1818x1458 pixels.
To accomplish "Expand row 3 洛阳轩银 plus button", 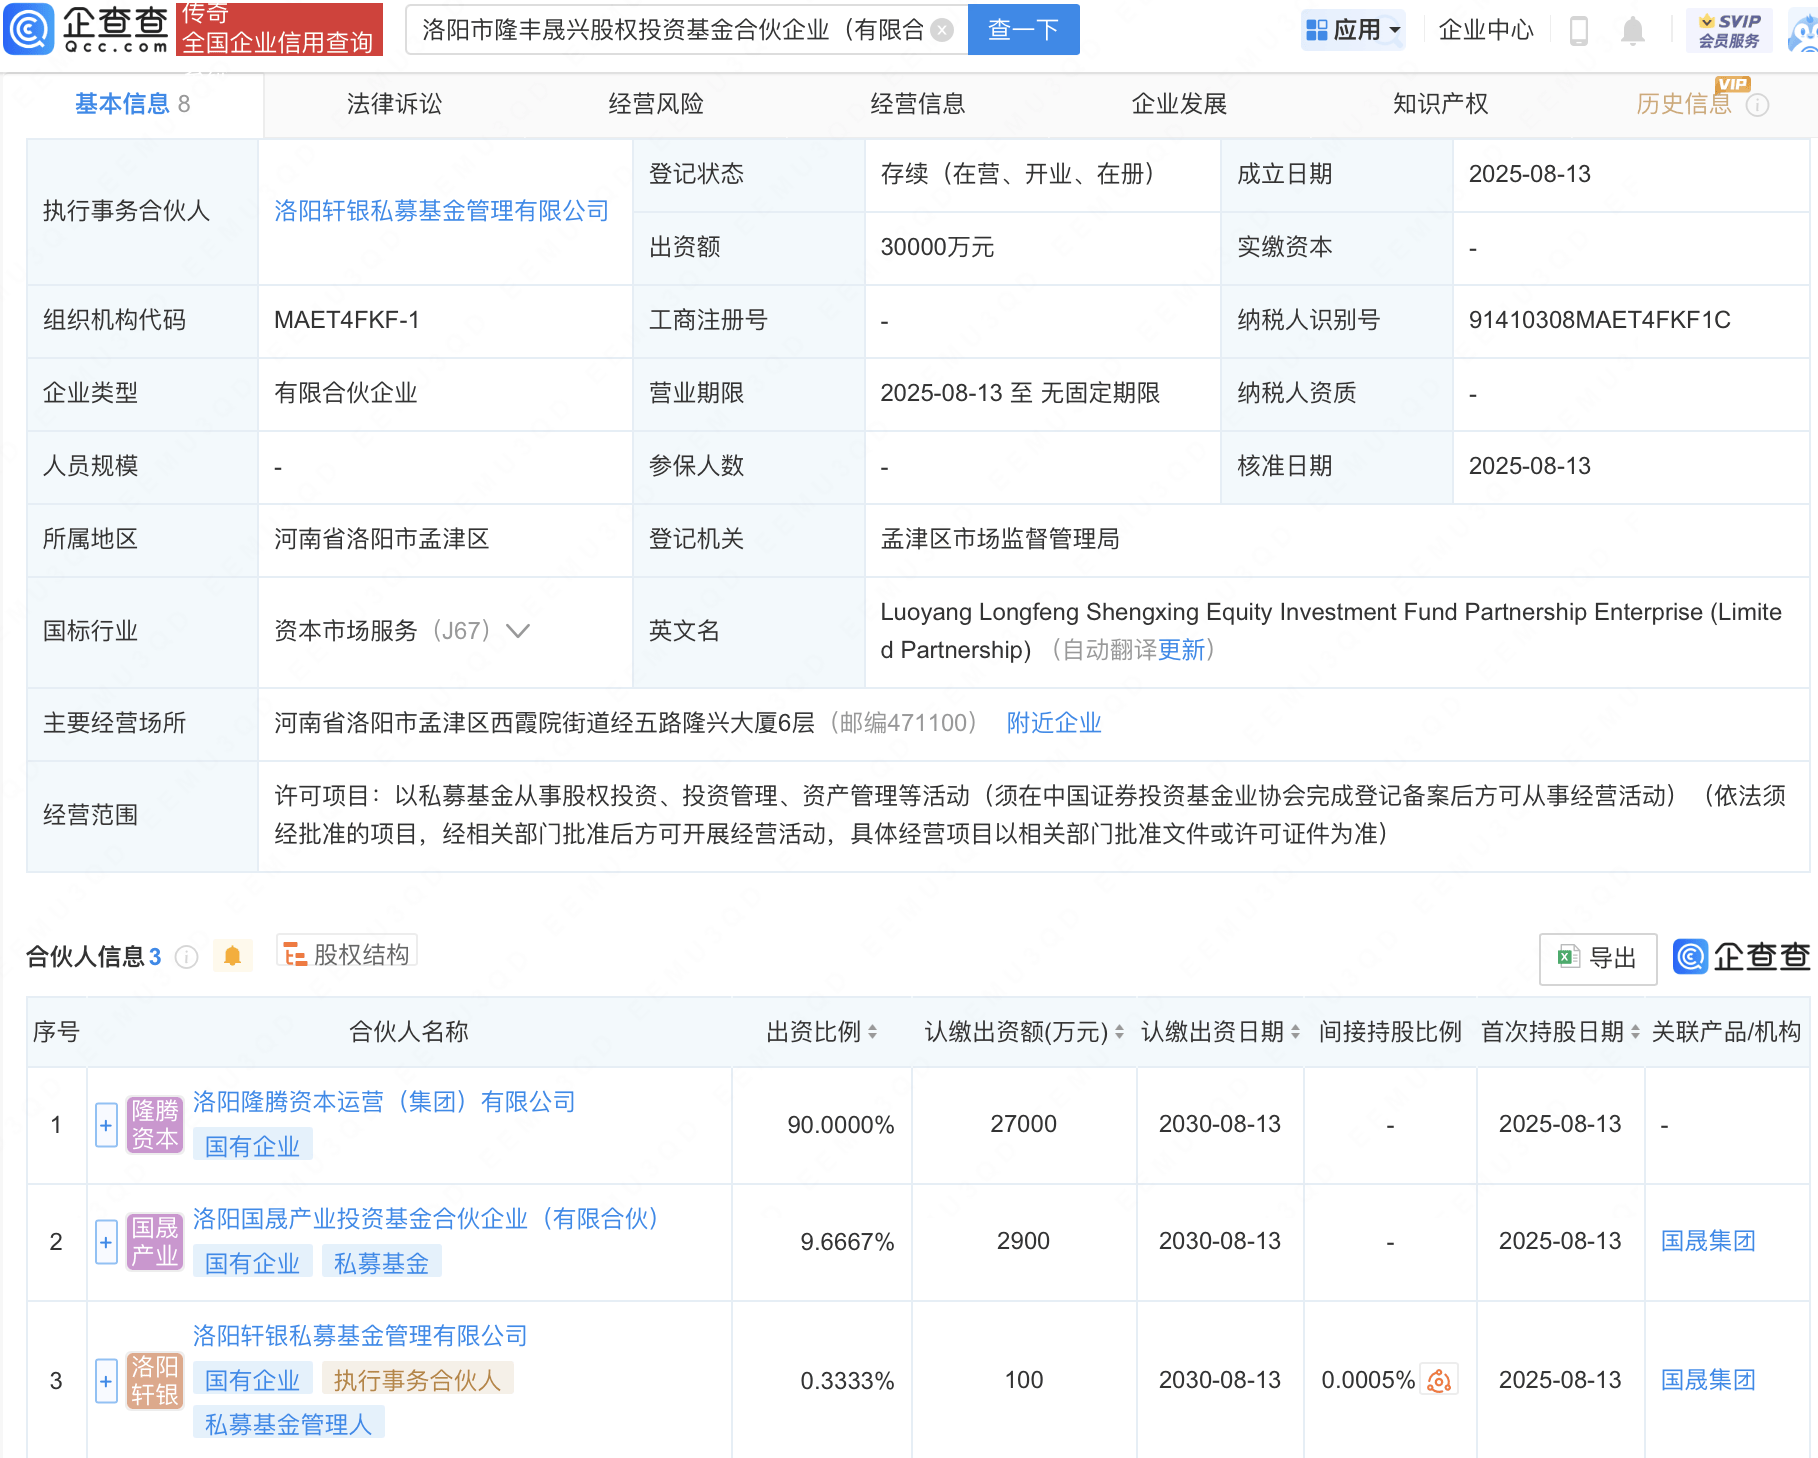I will click(106, 1381).
